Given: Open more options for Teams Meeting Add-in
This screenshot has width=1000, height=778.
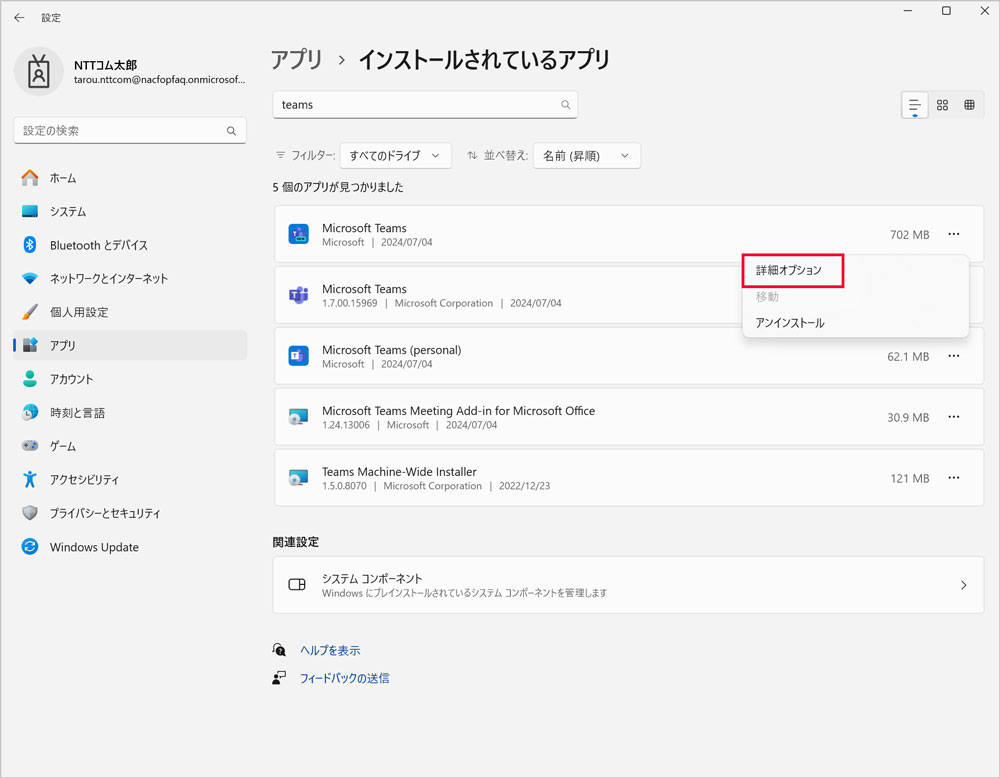Looking at the screenshot, I should pyautogui.click(x=953, y=417).
